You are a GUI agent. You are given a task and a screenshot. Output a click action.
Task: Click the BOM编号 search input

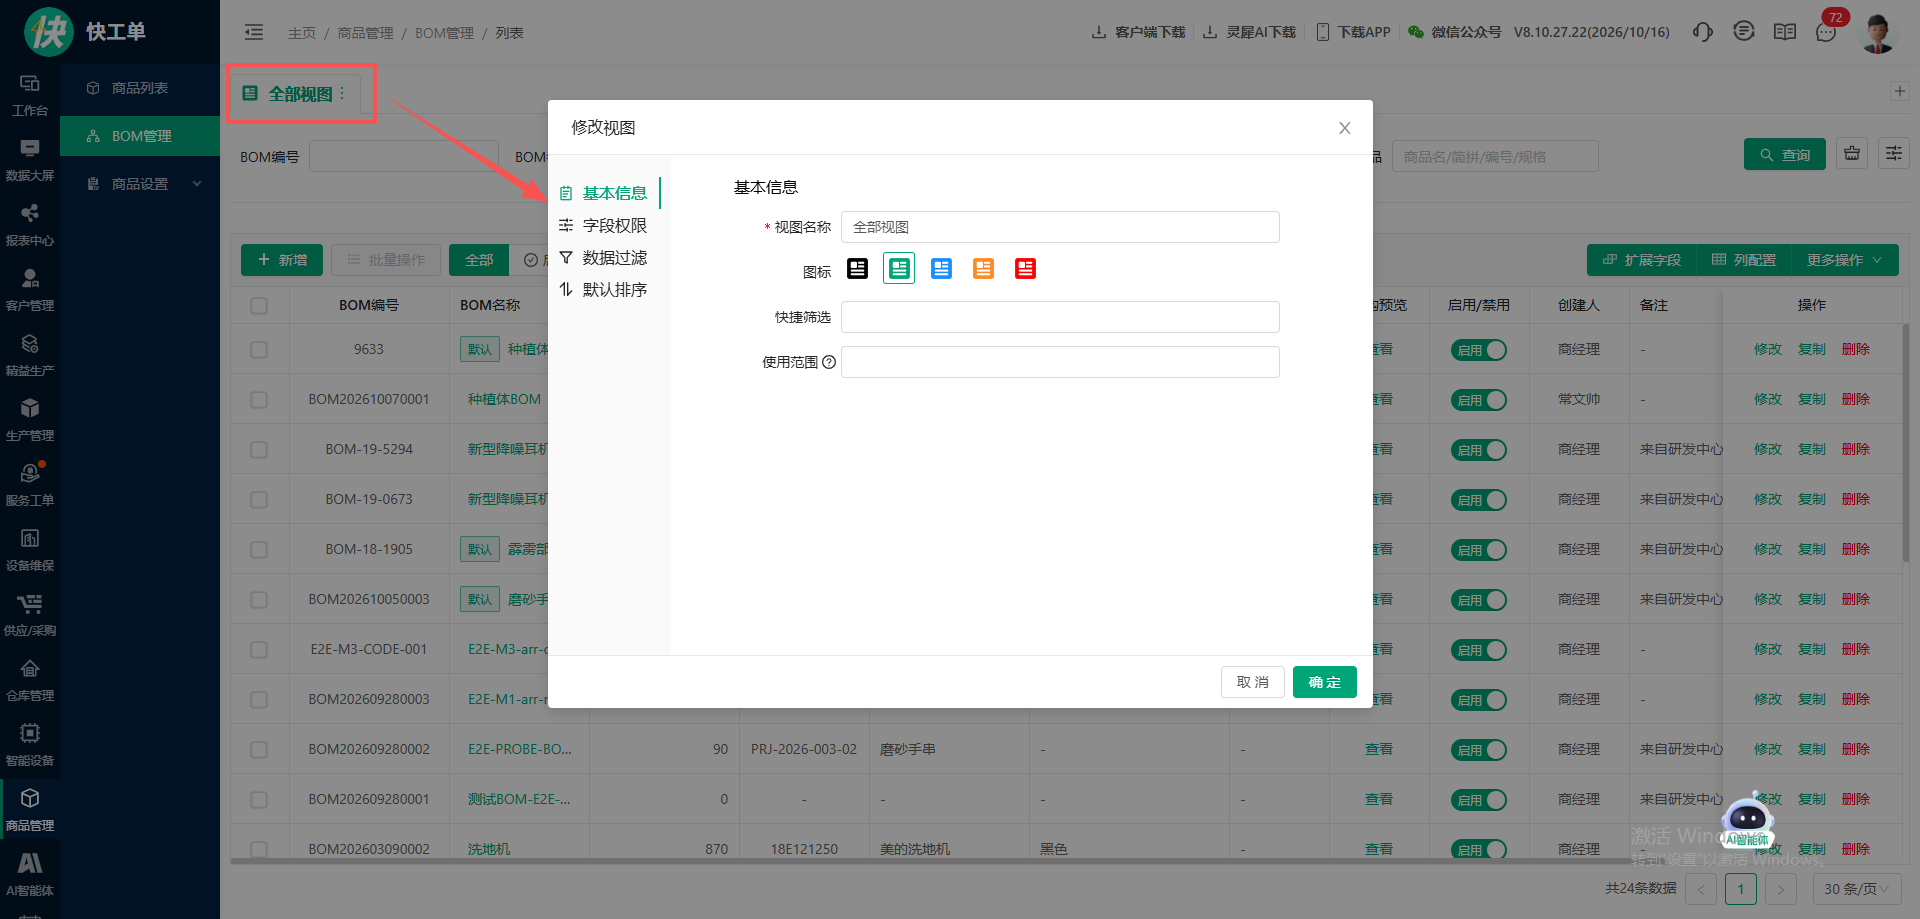tap(404, 156)
